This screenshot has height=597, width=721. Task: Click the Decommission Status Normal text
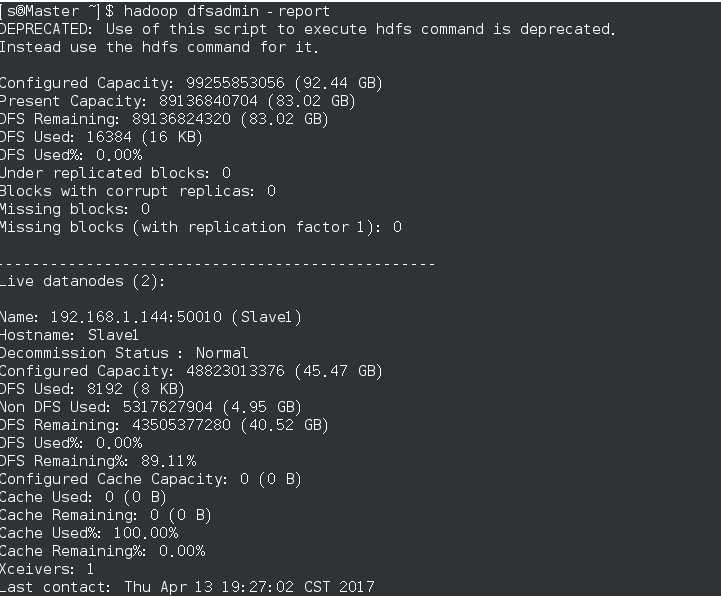click(124, 353)
